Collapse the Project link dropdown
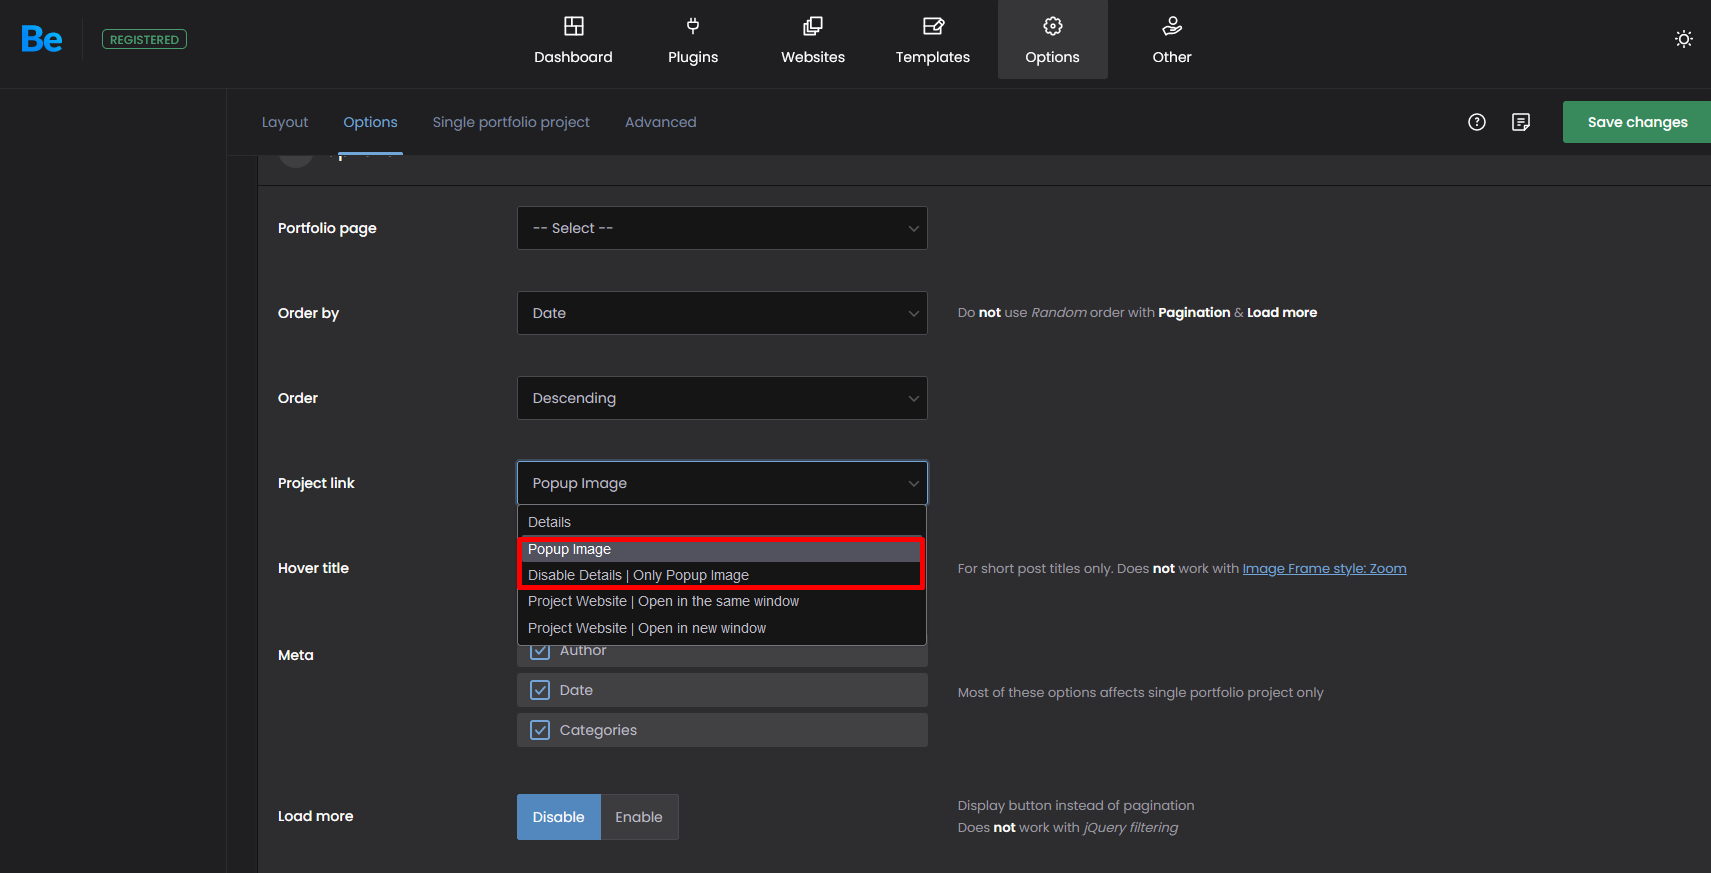This screenshot has height=873, width=1711. (x=722, y=483)
